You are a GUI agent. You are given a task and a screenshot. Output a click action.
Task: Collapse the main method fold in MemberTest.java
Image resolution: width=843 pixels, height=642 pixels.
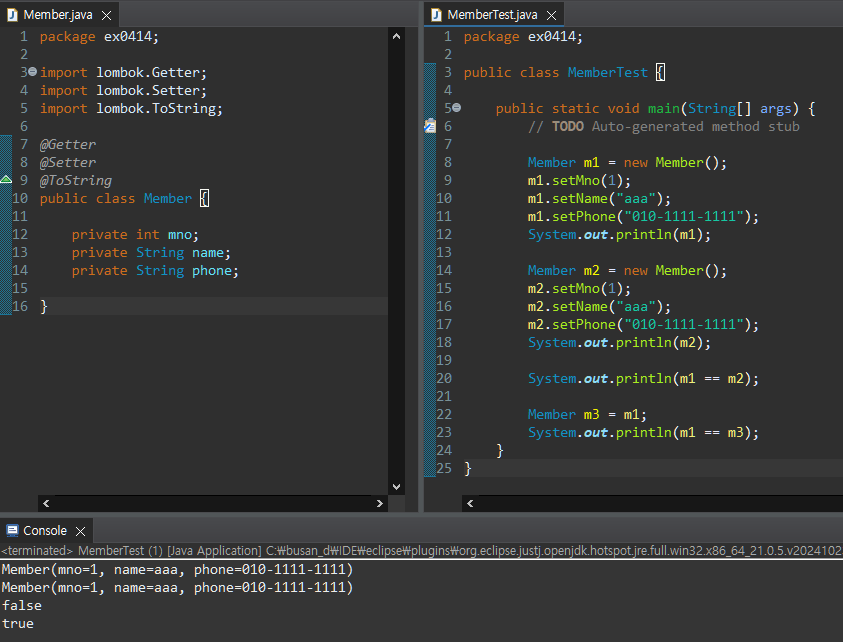pos(456,108)
